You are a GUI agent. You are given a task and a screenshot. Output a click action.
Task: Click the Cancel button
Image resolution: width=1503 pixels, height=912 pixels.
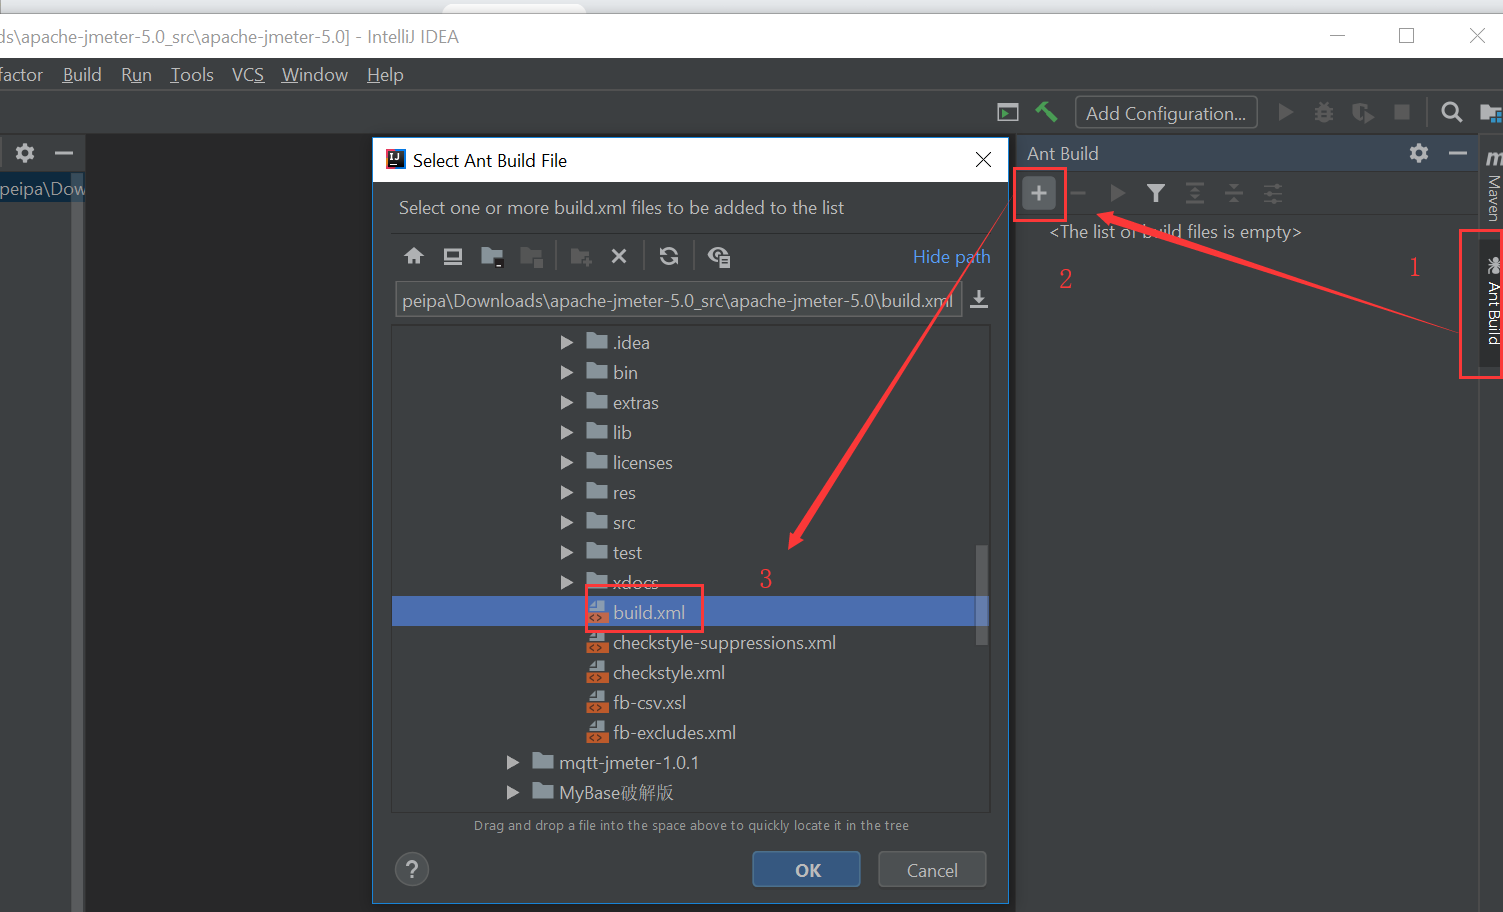point(932,869)
